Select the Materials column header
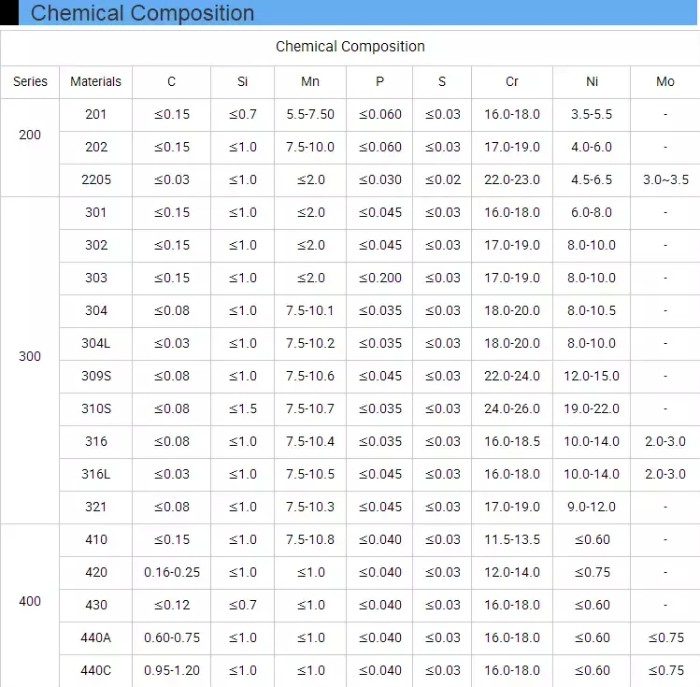 tap(96, 81)
